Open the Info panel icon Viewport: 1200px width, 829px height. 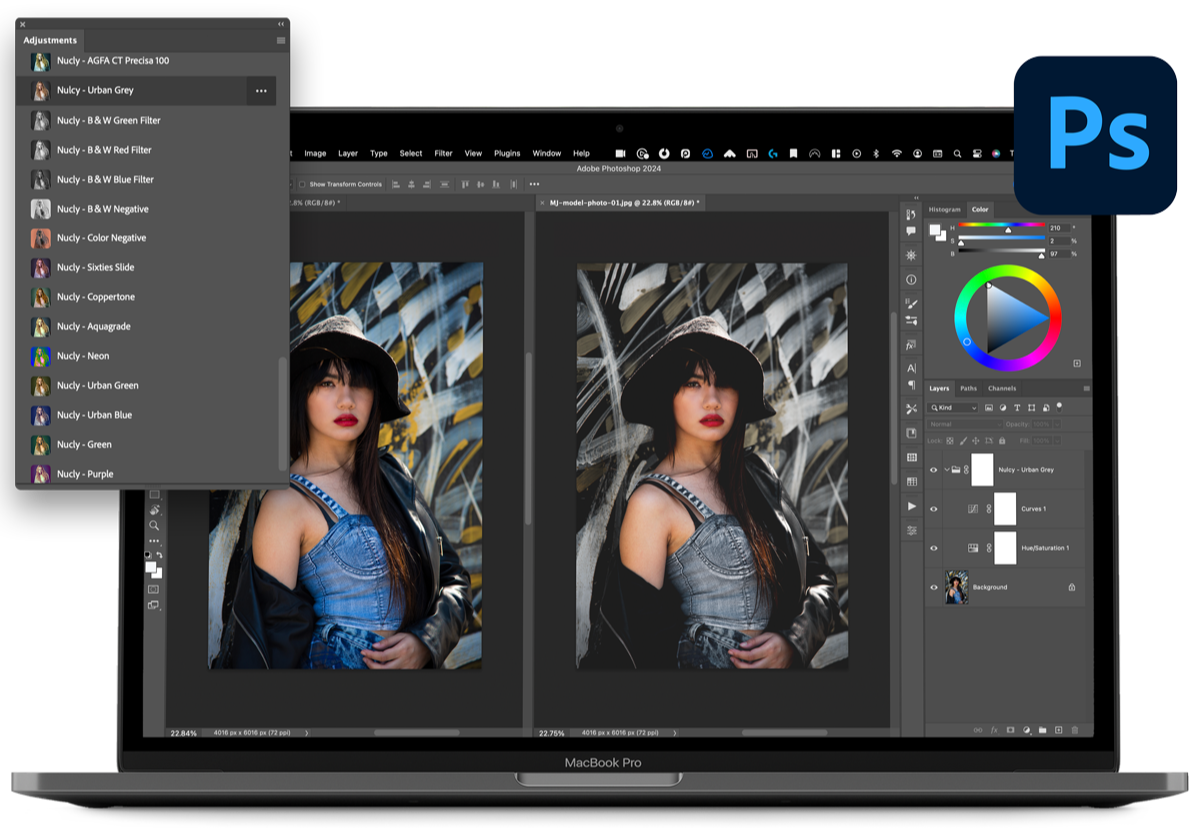911,280
